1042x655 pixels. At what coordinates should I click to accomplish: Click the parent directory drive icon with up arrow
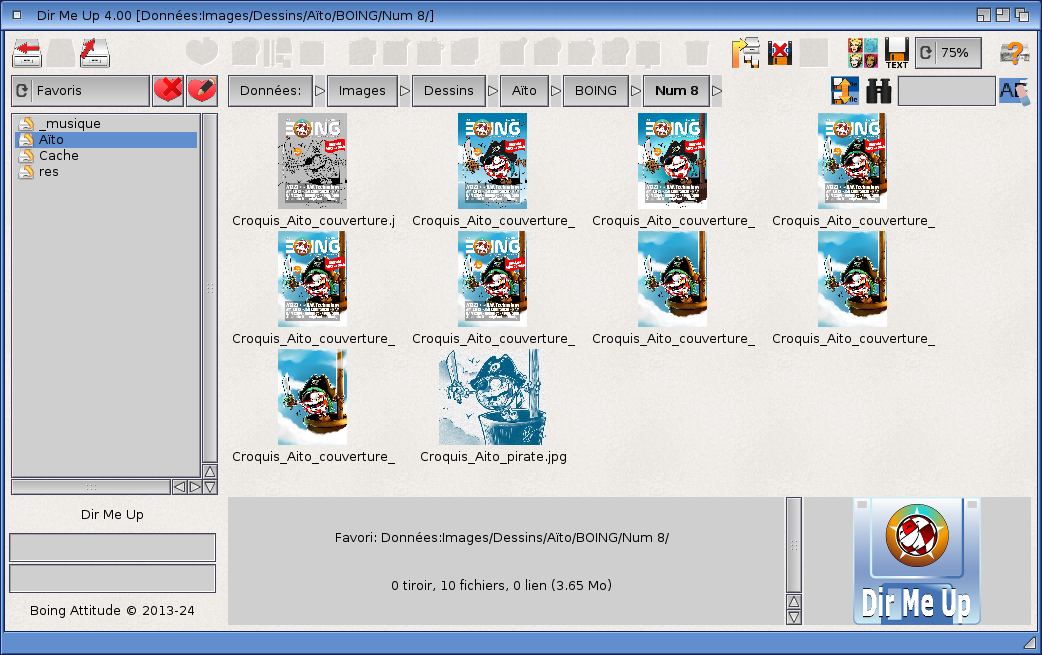pos(94,52)
